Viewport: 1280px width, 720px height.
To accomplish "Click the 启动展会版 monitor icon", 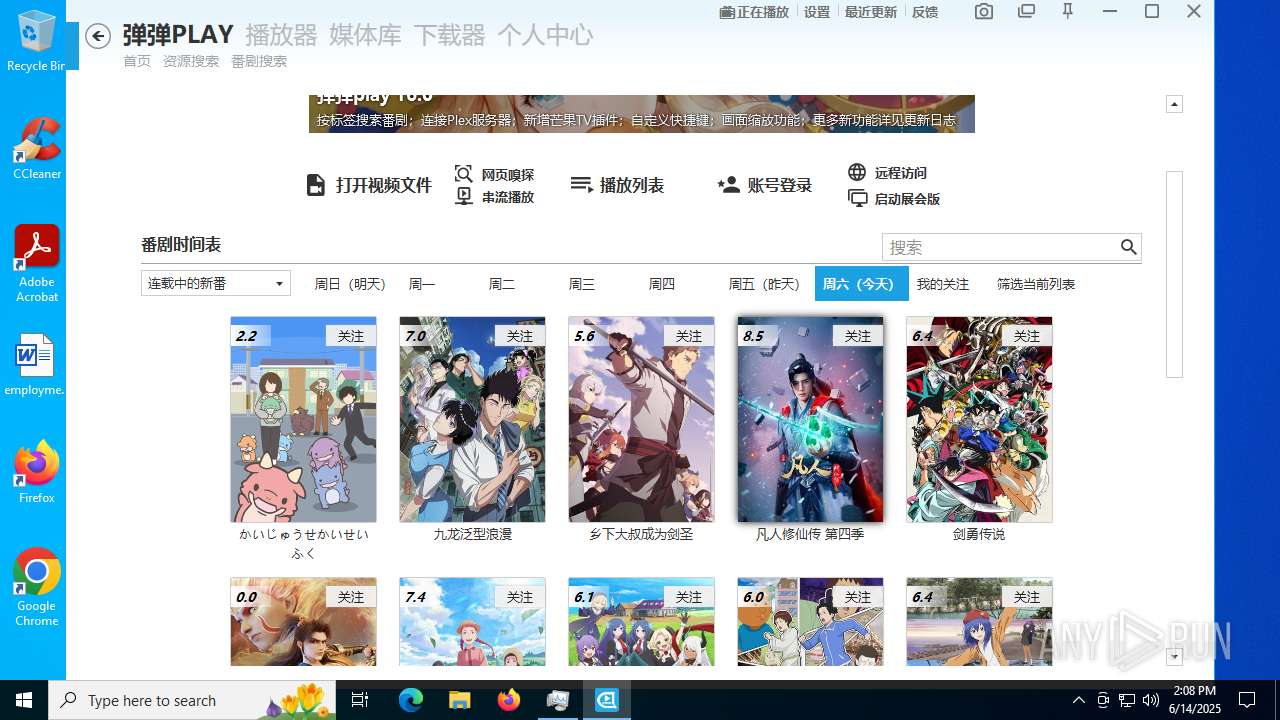I will tap(857, 198).
